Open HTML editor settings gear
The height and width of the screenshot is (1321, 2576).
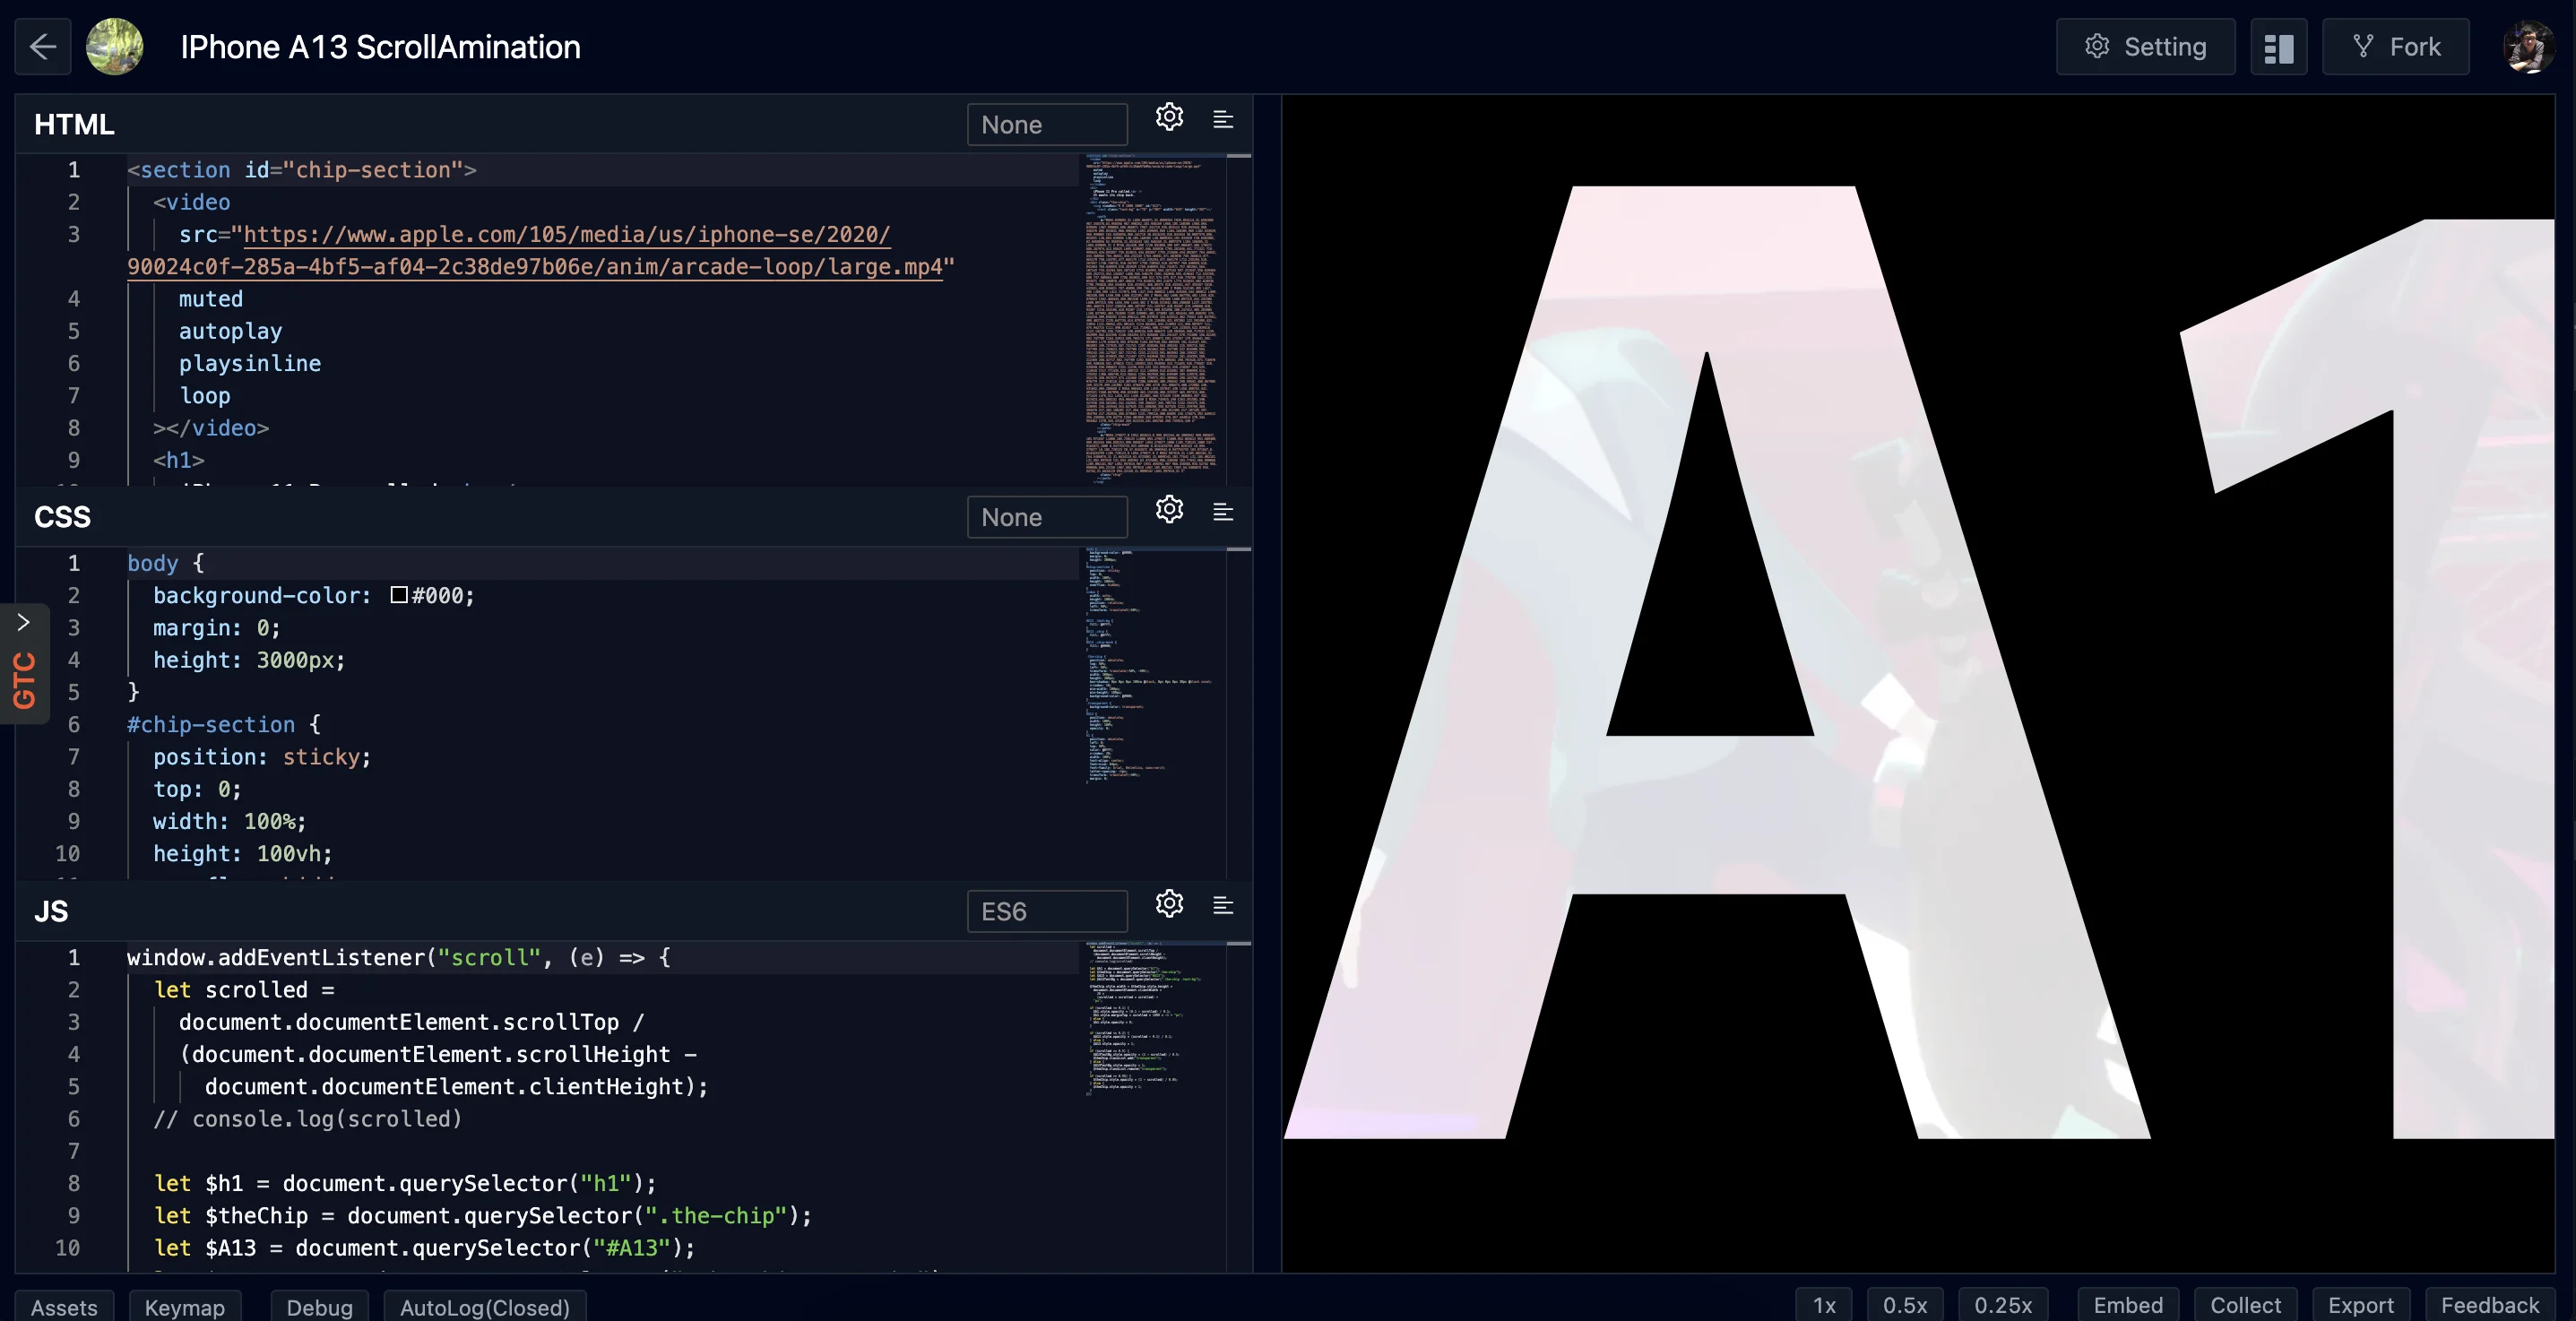click(x=1169, y=117)
